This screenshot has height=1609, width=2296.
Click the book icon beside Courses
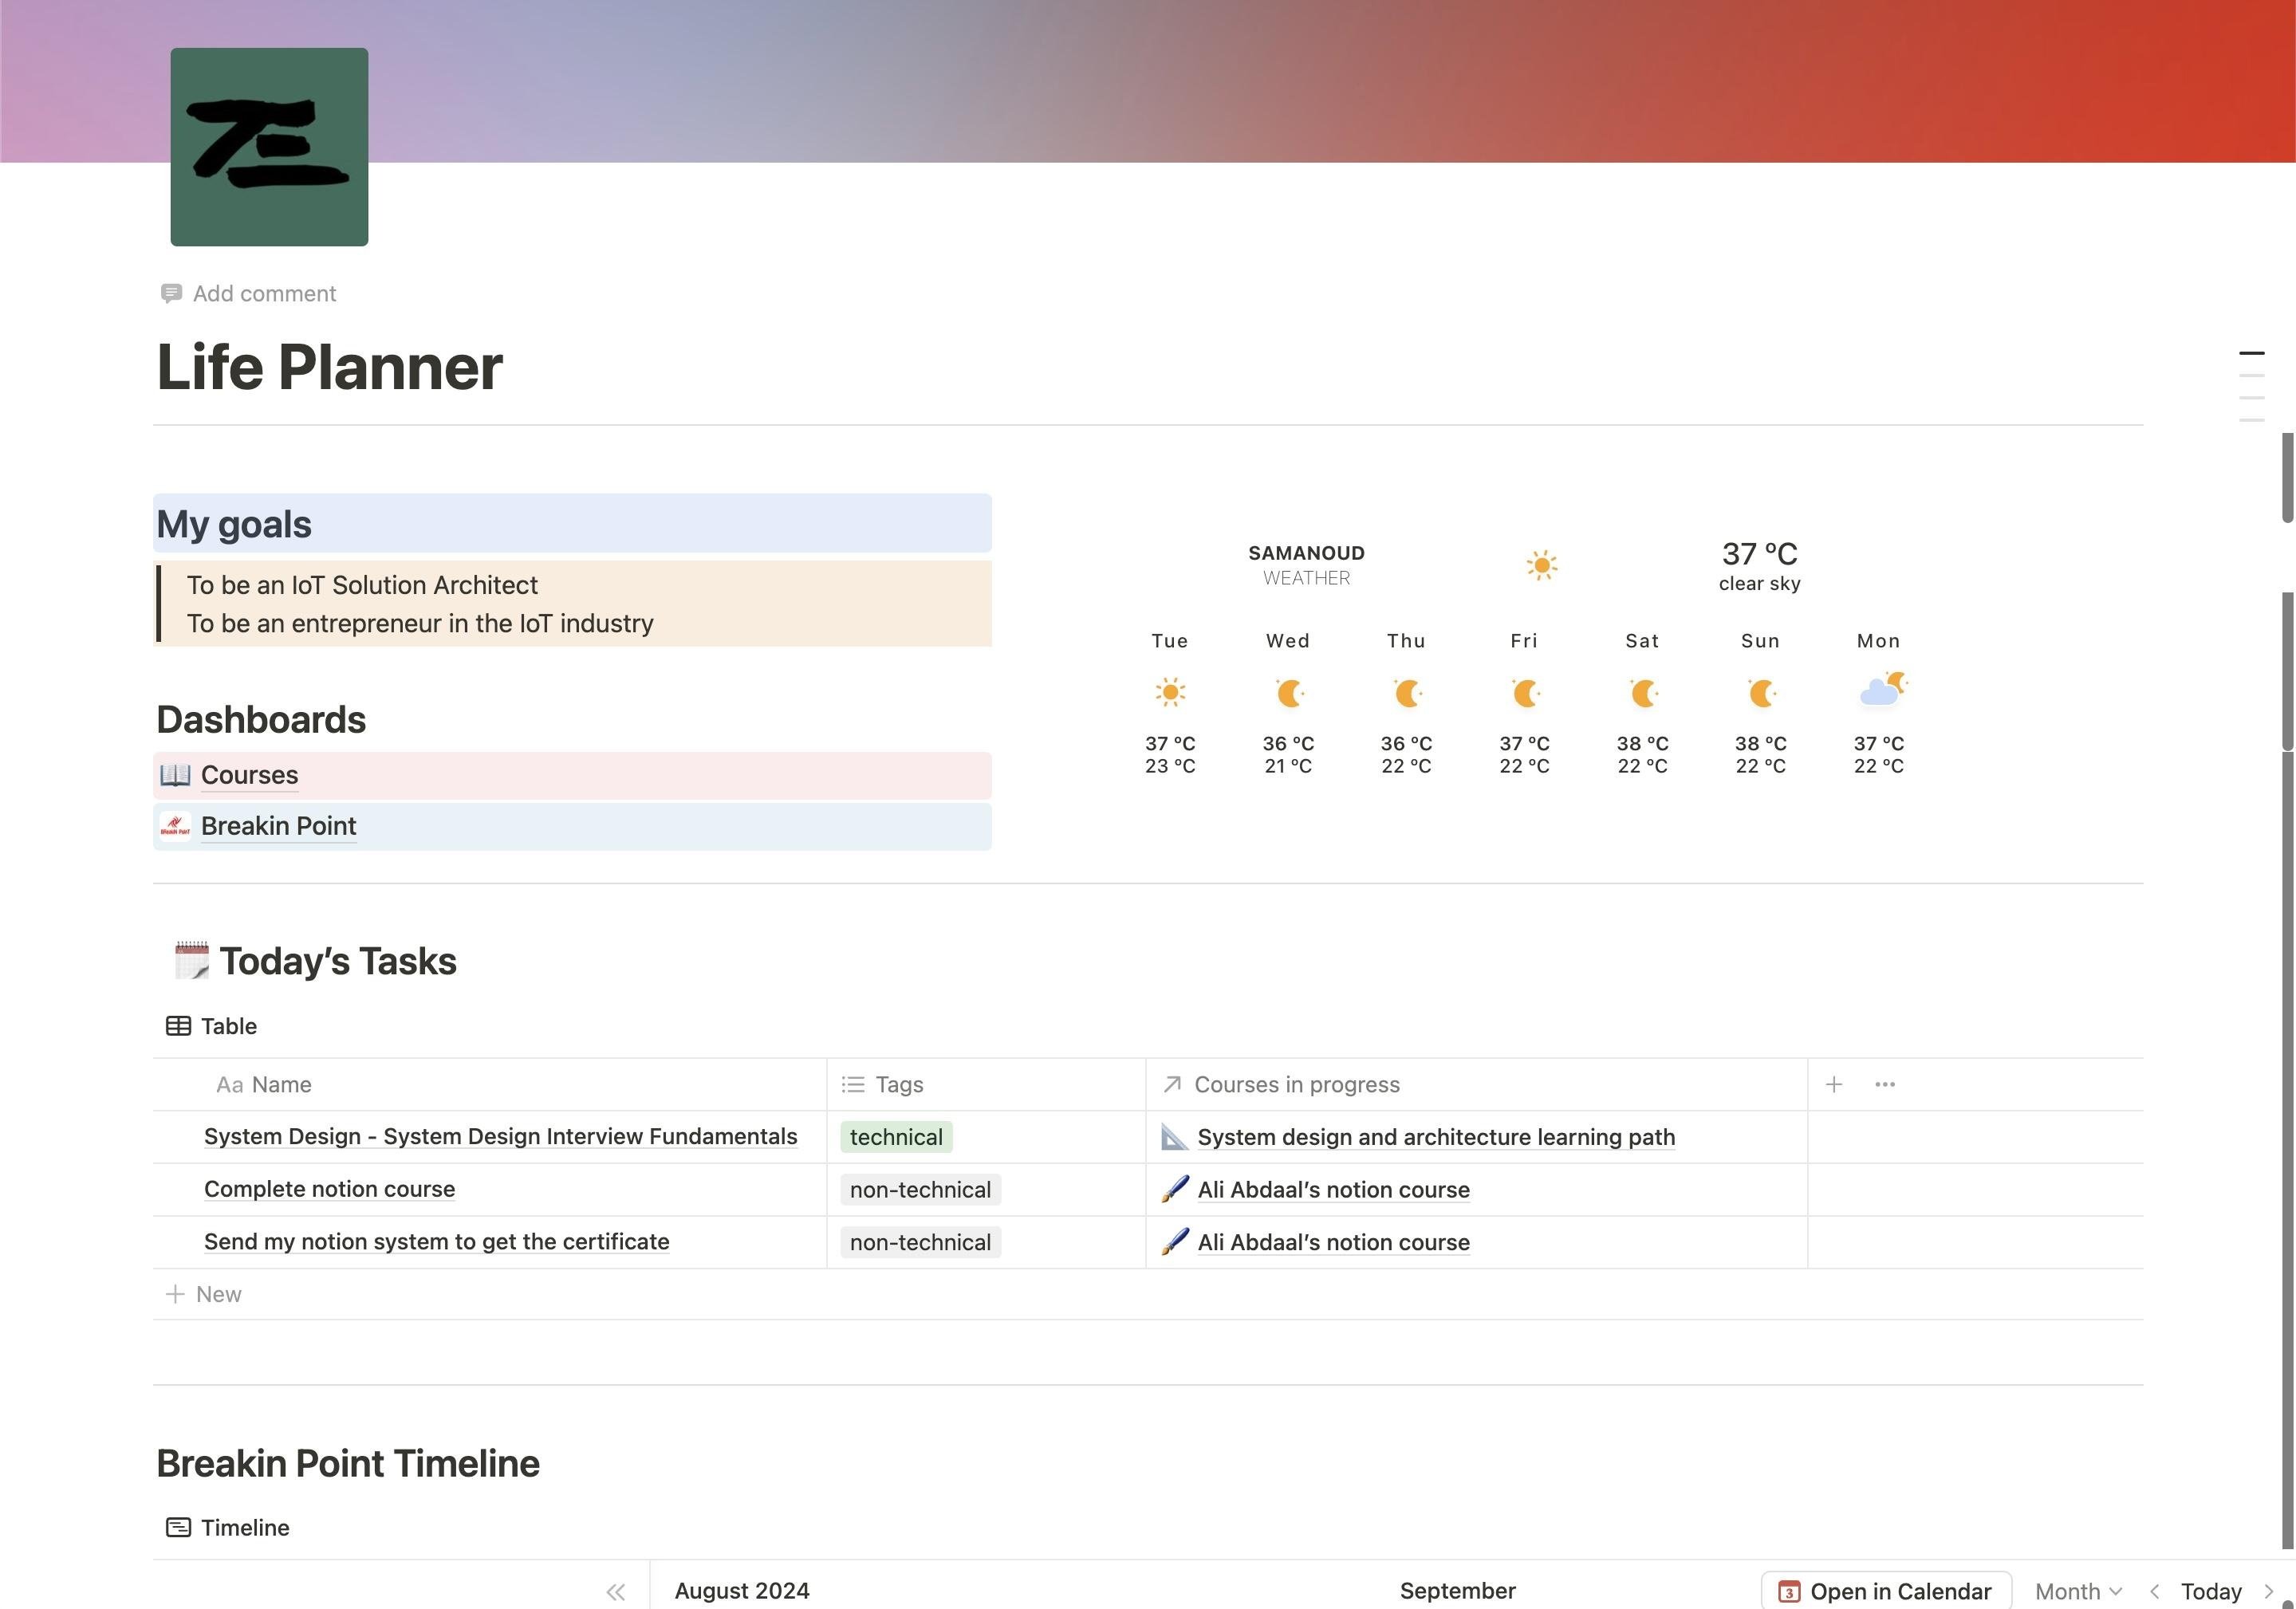[176, 775]
